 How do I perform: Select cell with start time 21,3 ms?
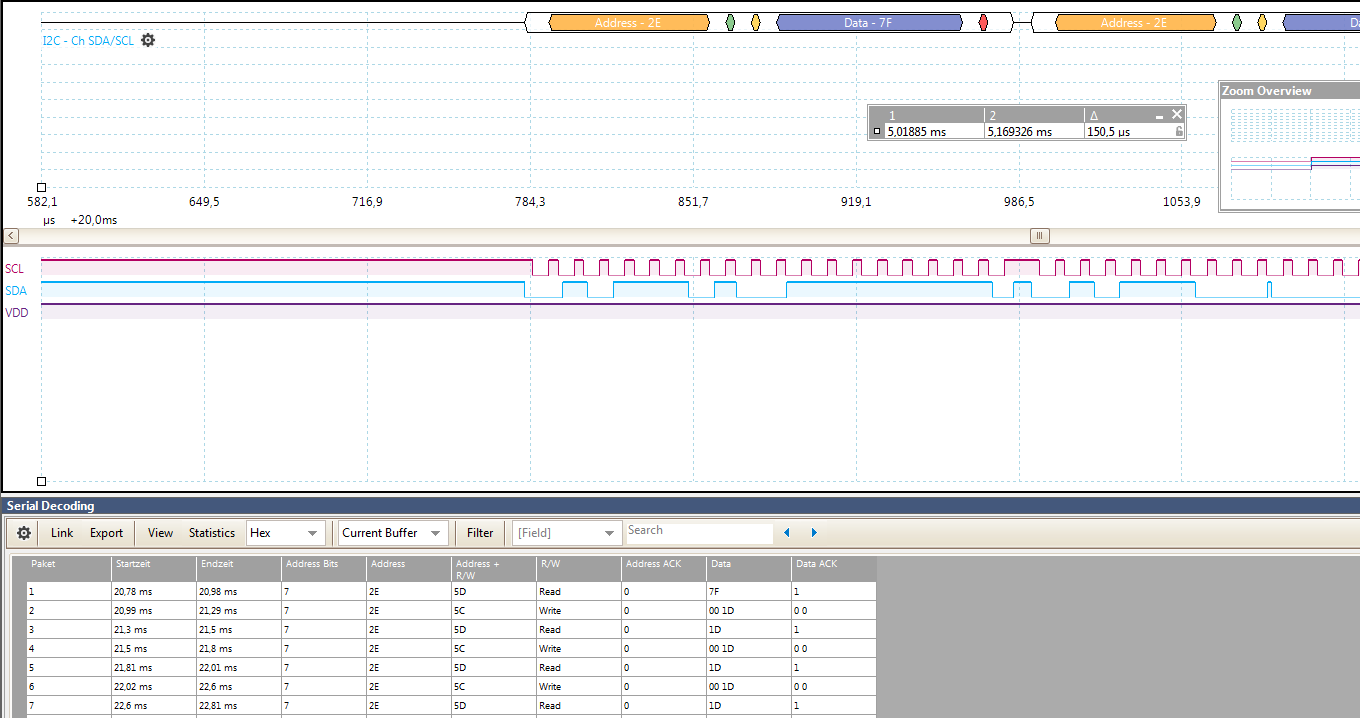click(x=154, y=630)
